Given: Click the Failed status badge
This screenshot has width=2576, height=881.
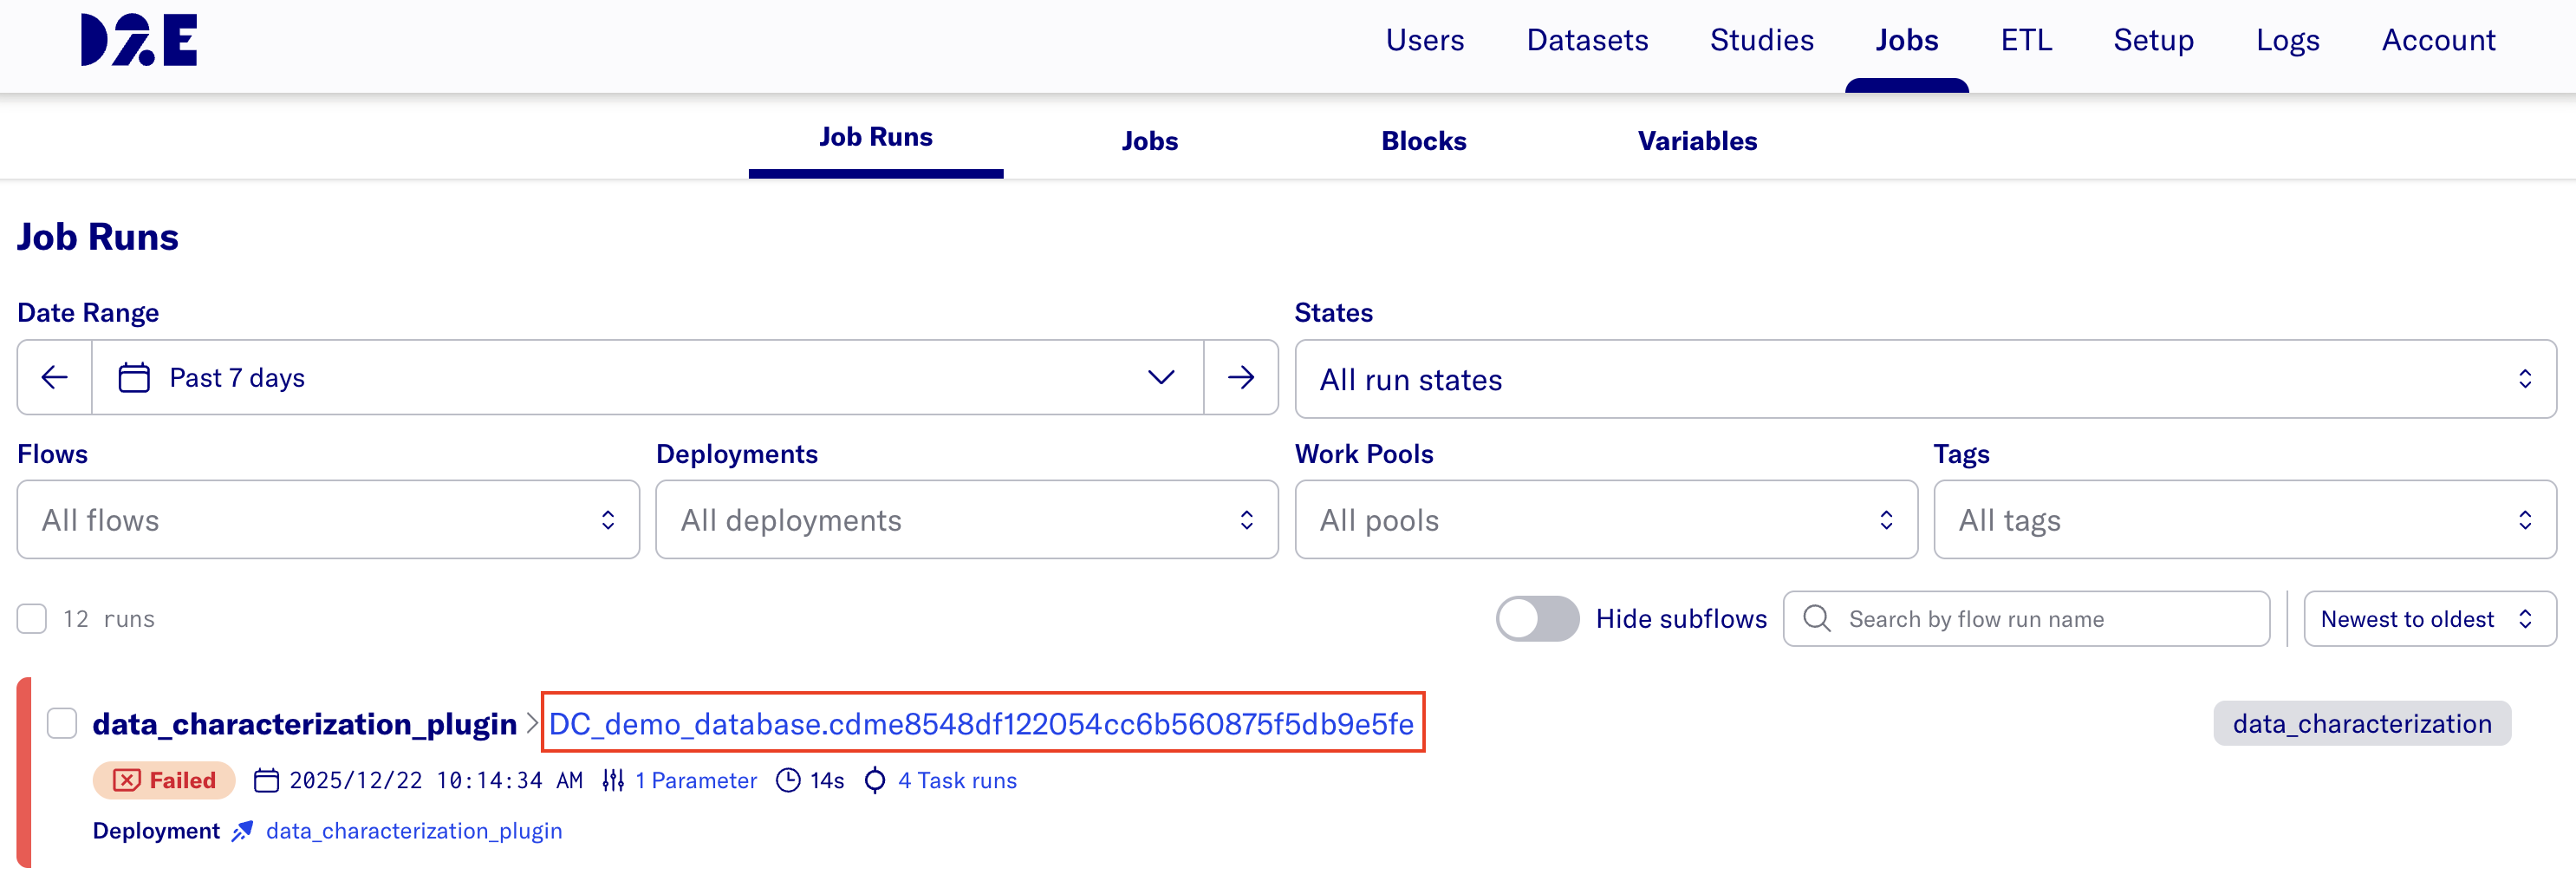Looking at the screenshot, I should (x=165, y=780).
